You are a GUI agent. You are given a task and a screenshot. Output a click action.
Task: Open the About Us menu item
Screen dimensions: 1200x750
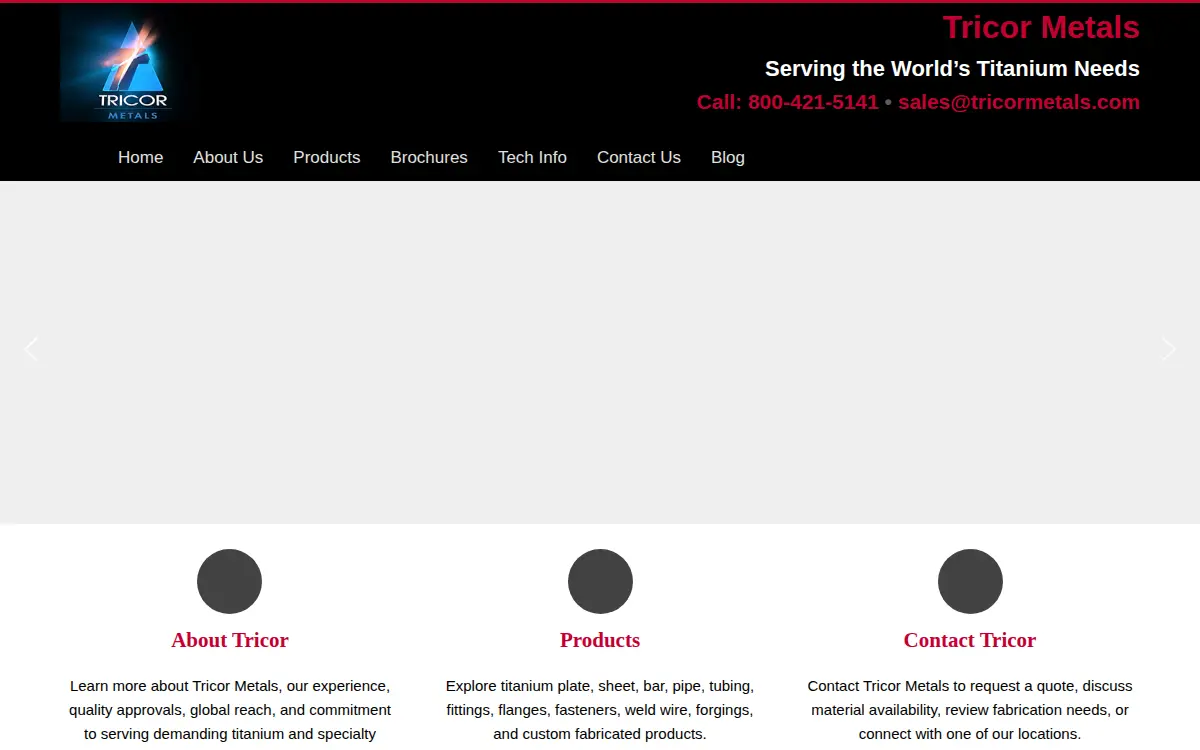pos(228,157)
